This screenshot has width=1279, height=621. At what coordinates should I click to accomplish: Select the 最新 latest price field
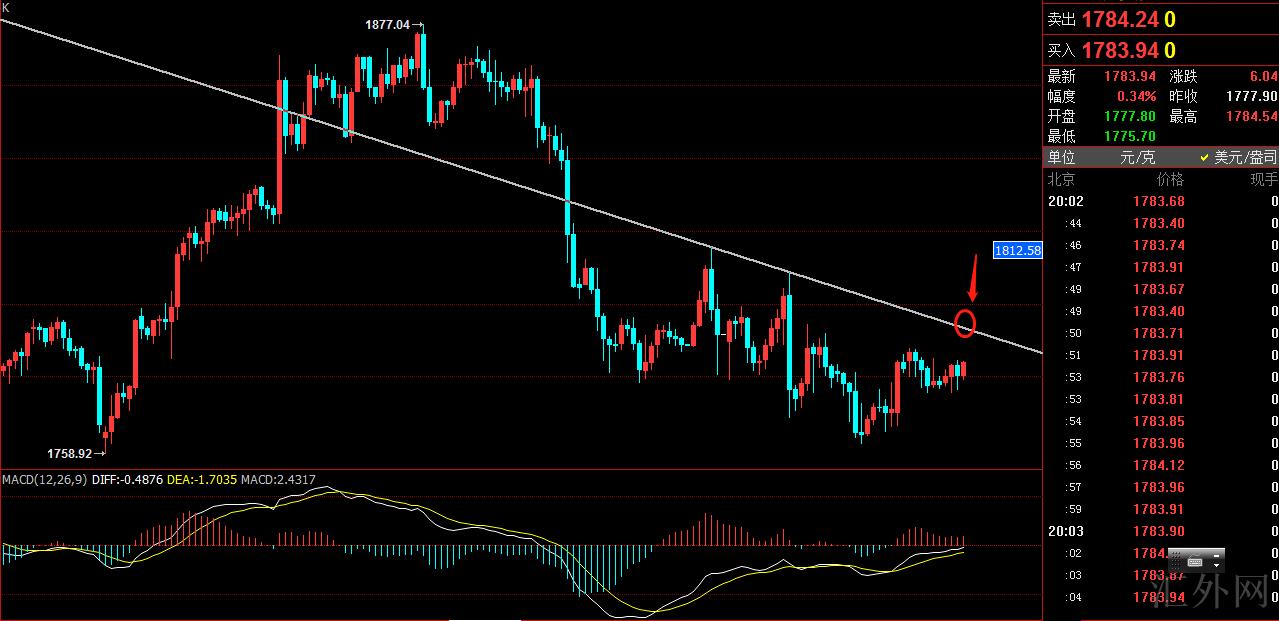point(1101,77)
